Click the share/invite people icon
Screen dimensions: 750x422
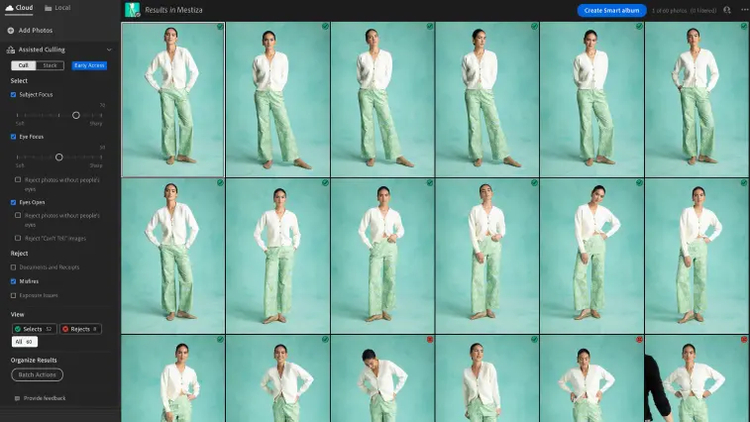click(x=727, y=10)
